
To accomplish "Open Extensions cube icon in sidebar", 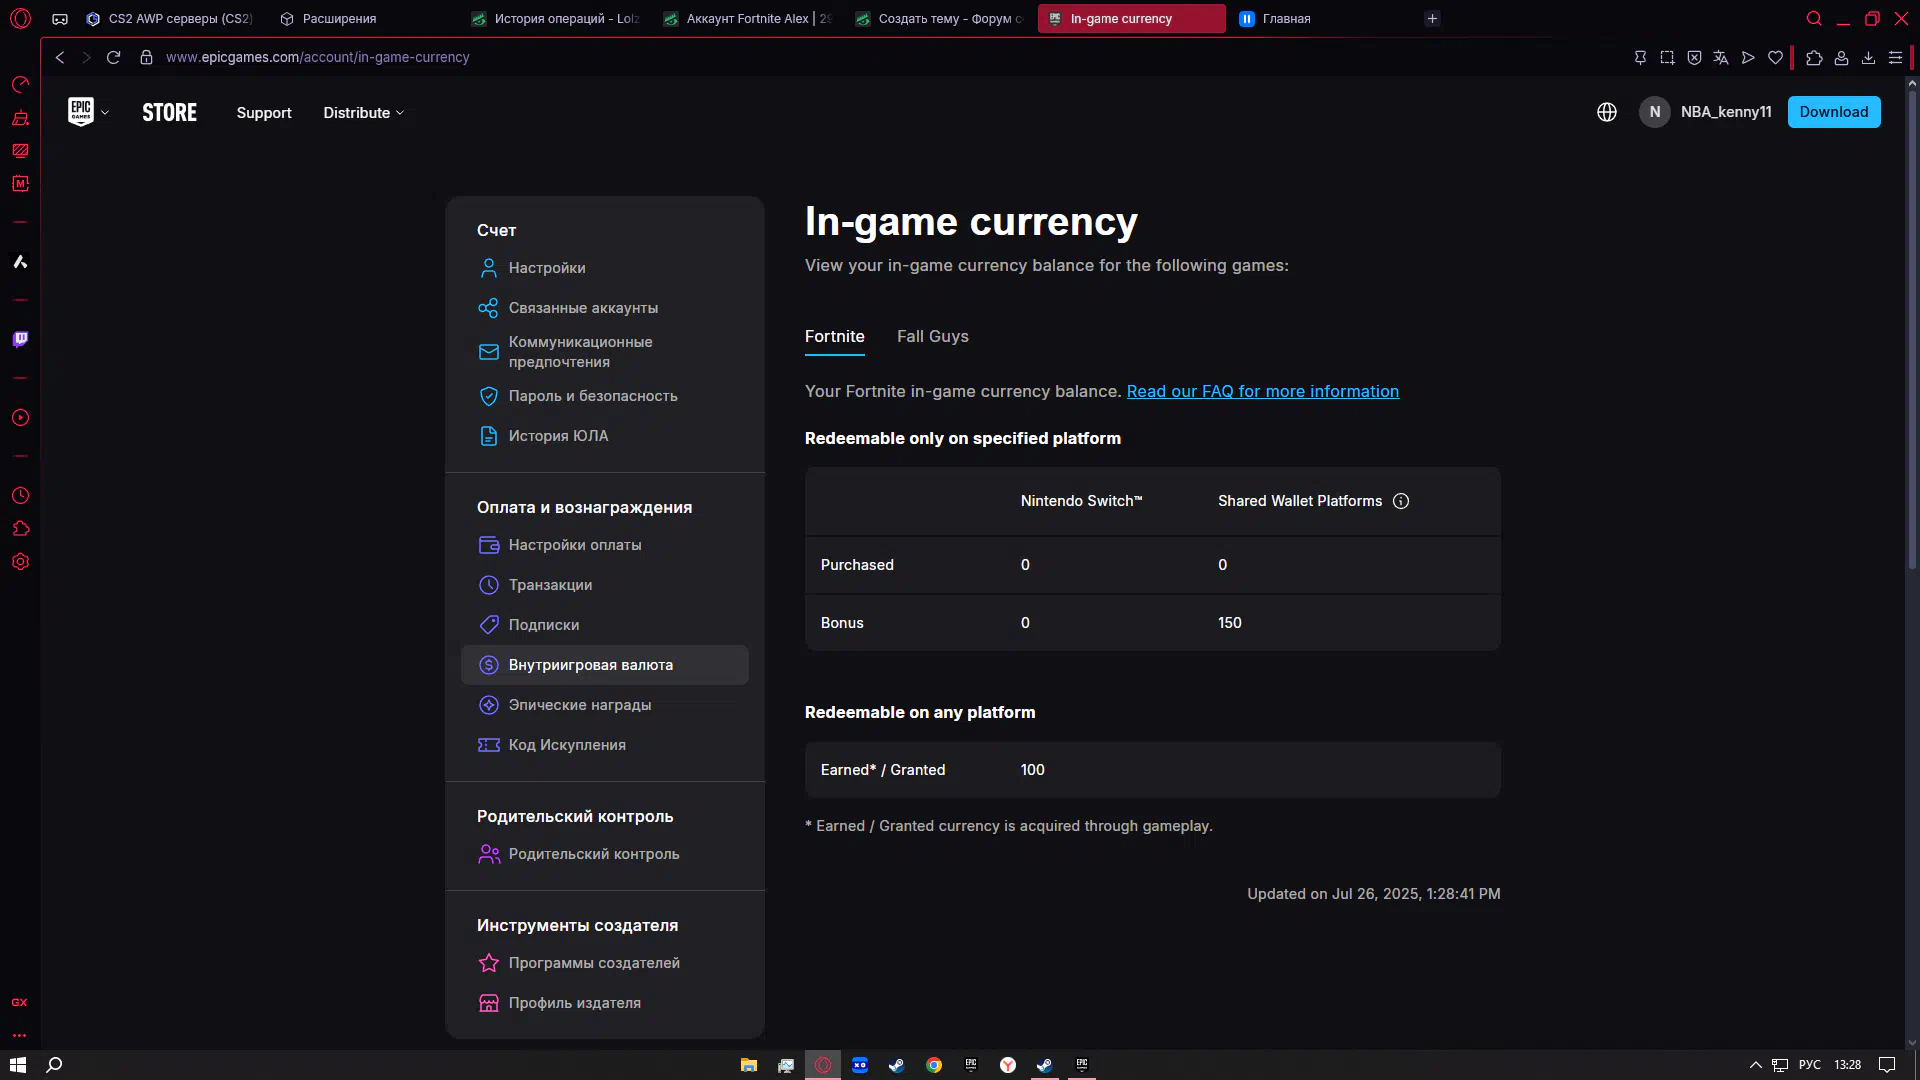I will point(20,528).
